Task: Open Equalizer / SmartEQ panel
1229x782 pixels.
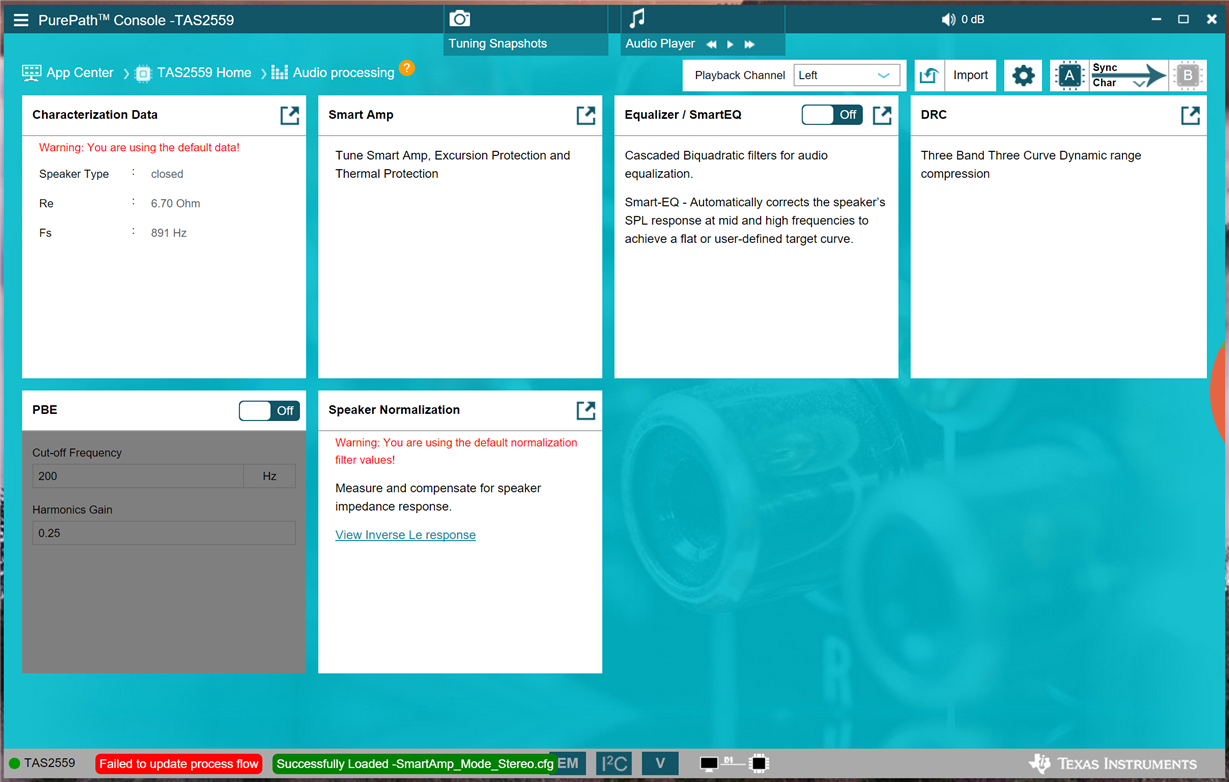Action: (882, 115)
